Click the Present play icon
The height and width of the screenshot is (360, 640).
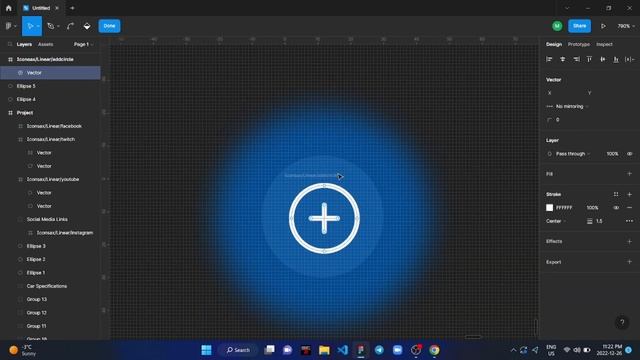point(603,26)
